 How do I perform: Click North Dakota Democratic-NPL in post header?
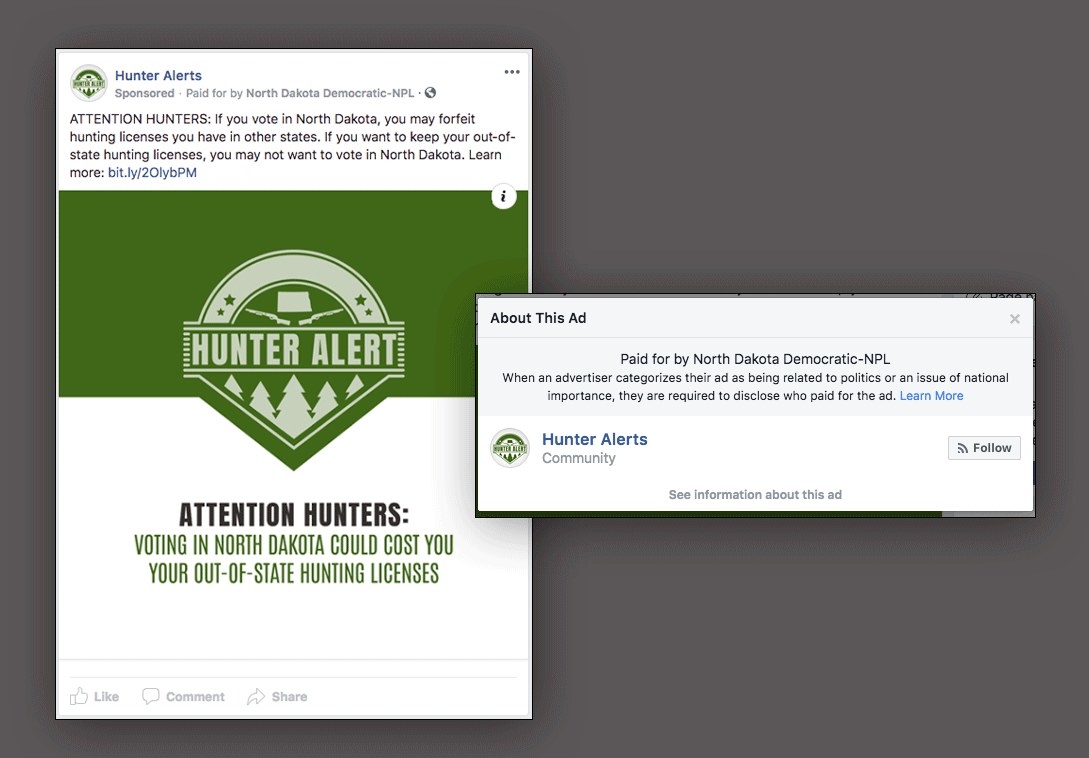[330, 93]
